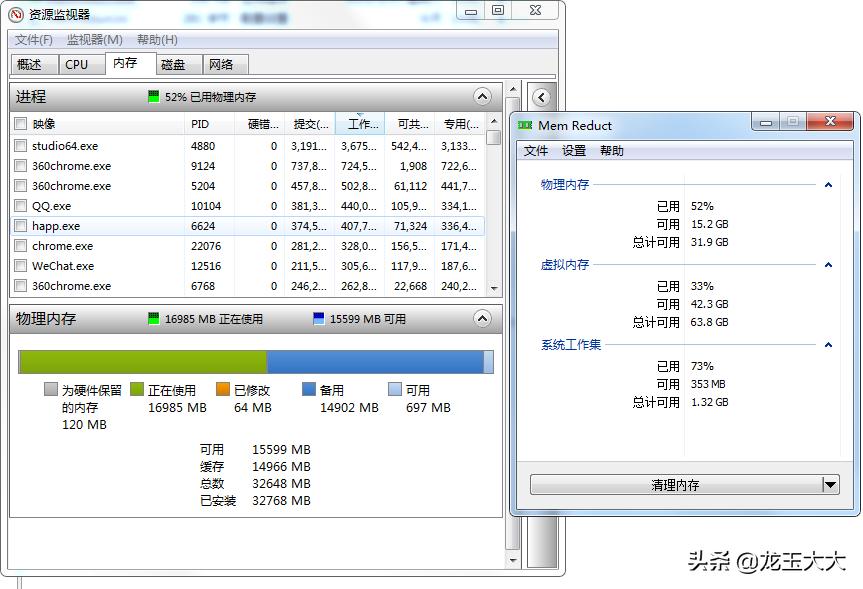The width and height of the screenshot is (863, 589).
Task: Click the blue 备用 legend icon
Action: click(x=310, y=389)
